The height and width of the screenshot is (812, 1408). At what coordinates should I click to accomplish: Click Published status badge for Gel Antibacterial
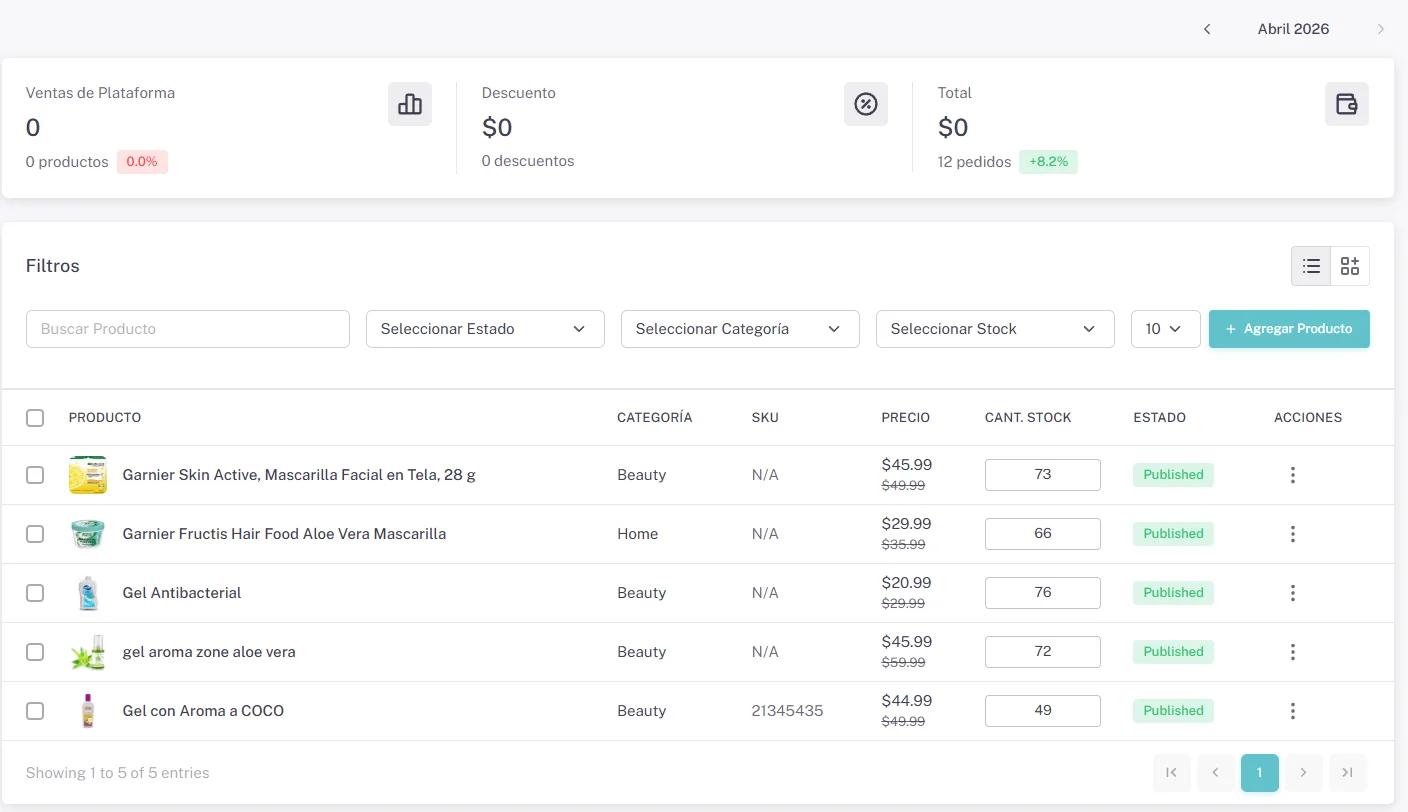click(1173, 593)
